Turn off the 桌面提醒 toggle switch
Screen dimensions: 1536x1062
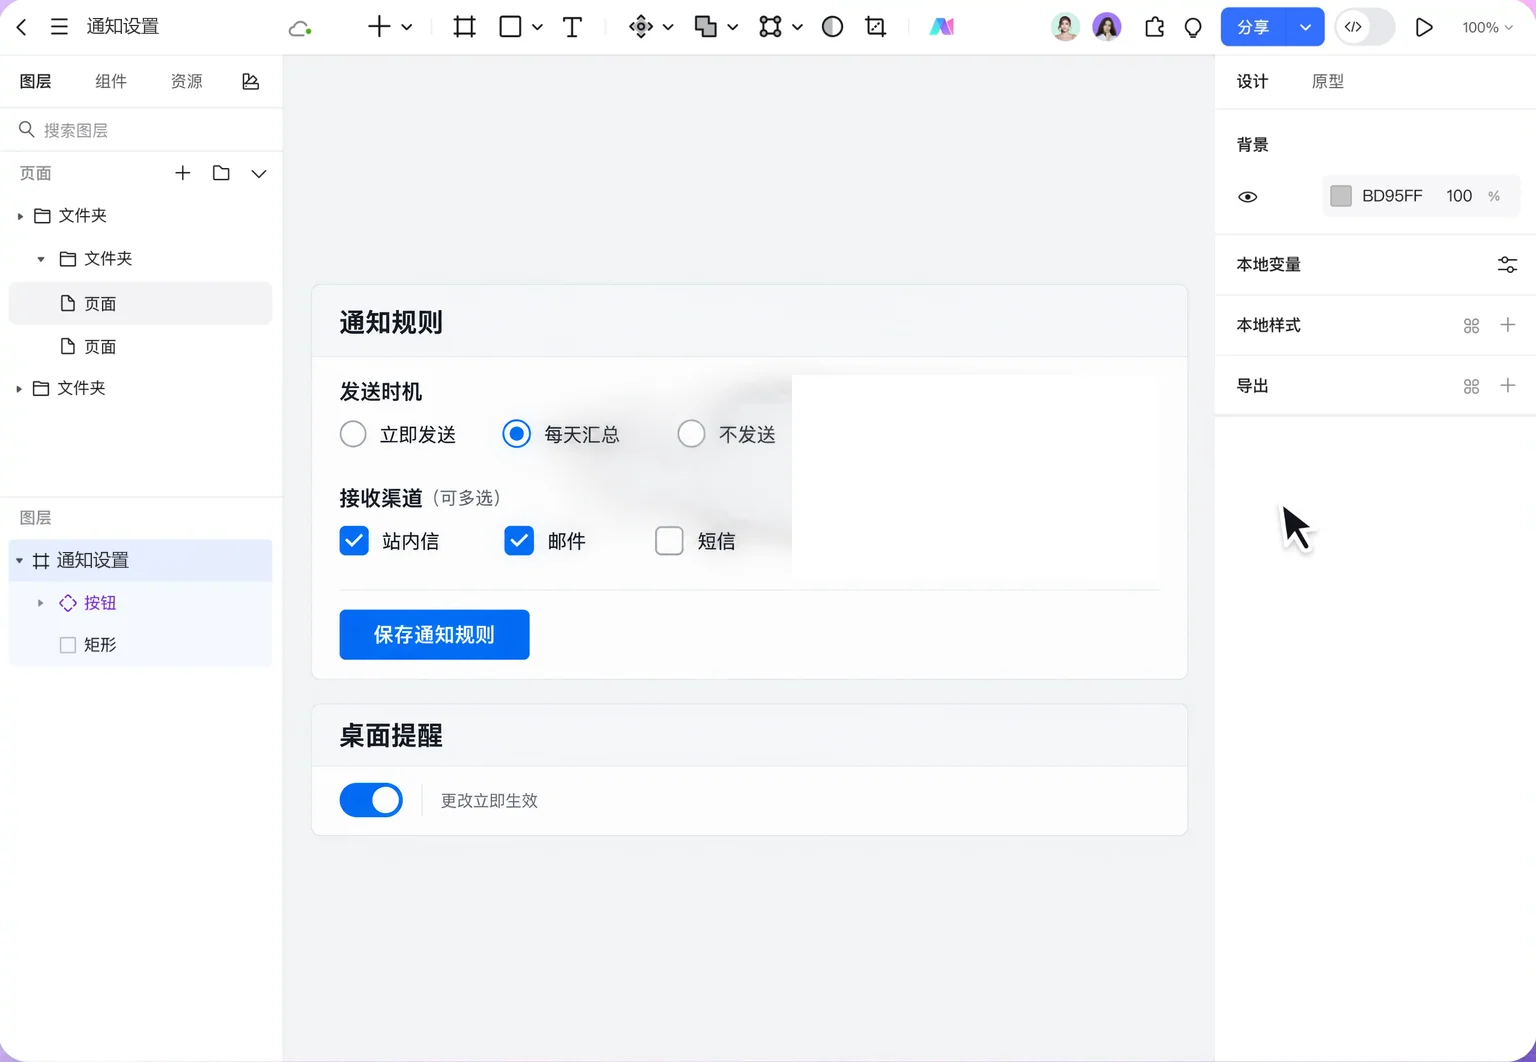tap(371, 800)
